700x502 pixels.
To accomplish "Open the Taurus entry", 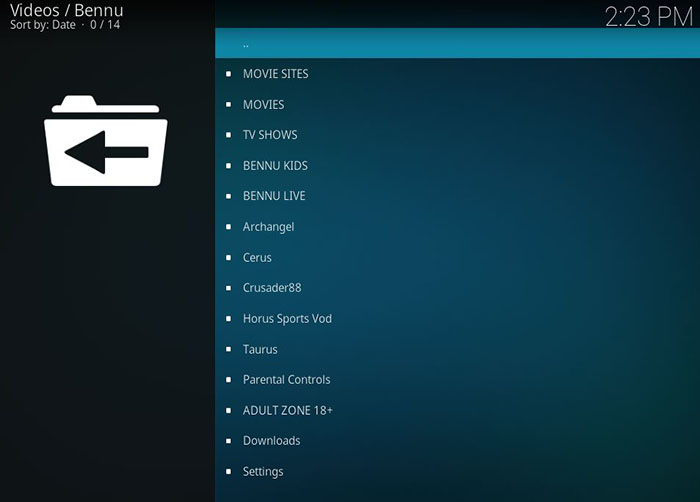I will click(x=457, y=349).
